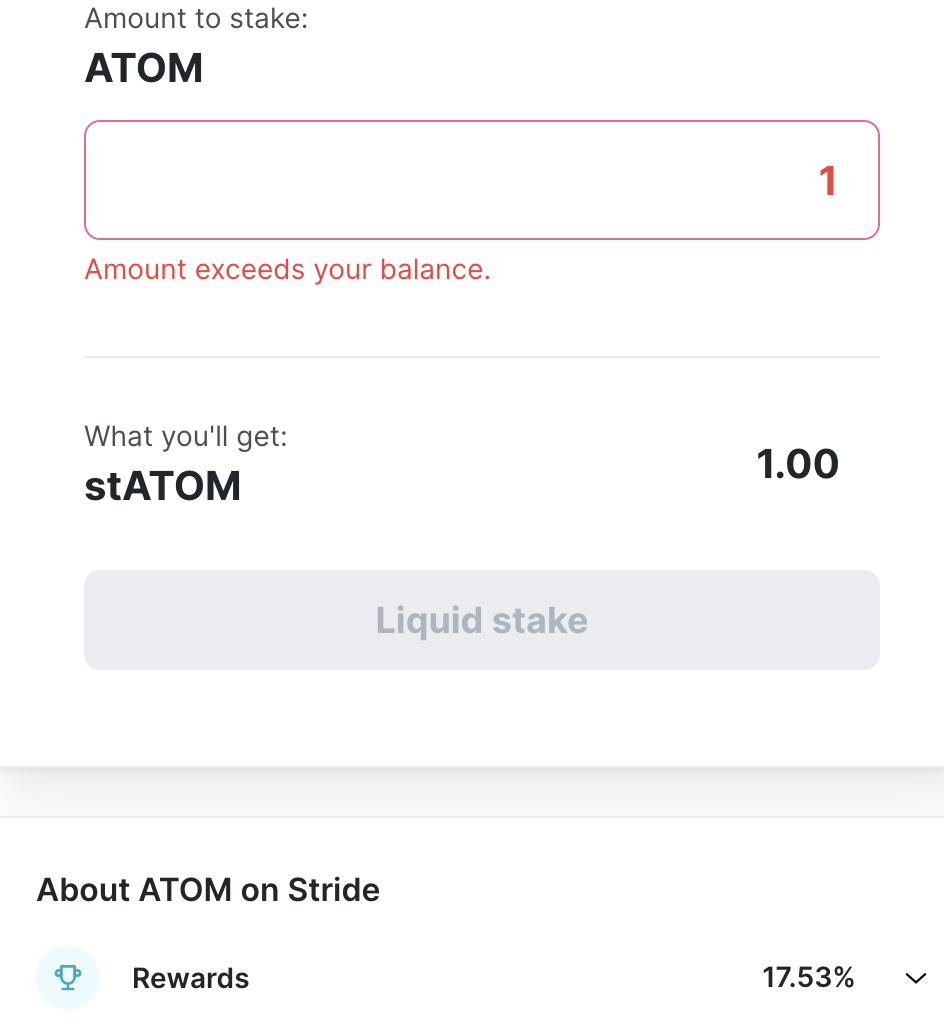Click the stATOM token label

163,486
